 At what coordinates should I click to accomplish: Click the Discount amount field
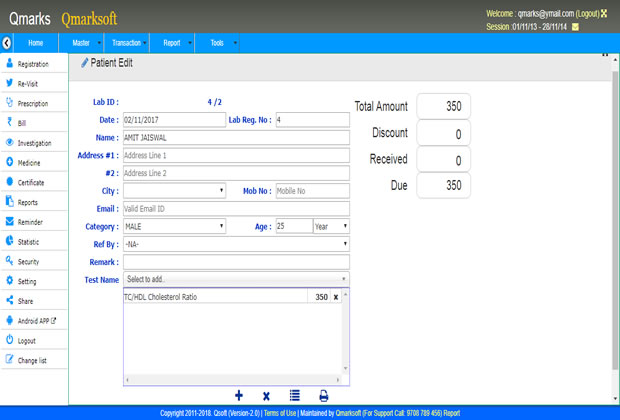pyautogui.click(x=444, y=133)
